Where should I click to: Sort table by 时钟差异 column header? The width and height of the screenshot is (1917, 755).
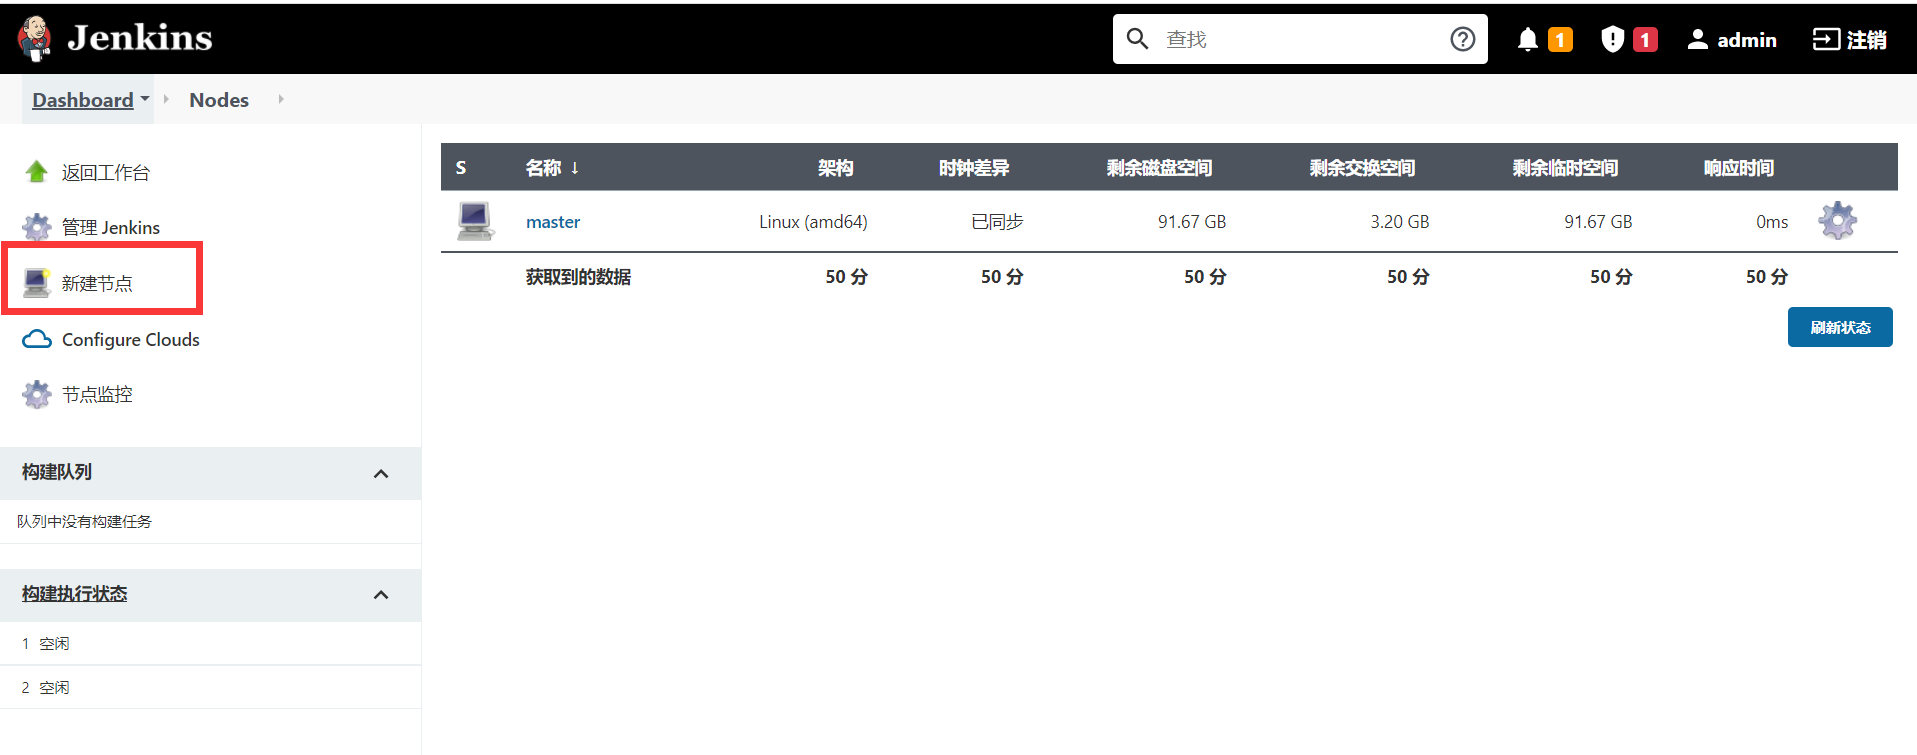(x=974, y=168)
